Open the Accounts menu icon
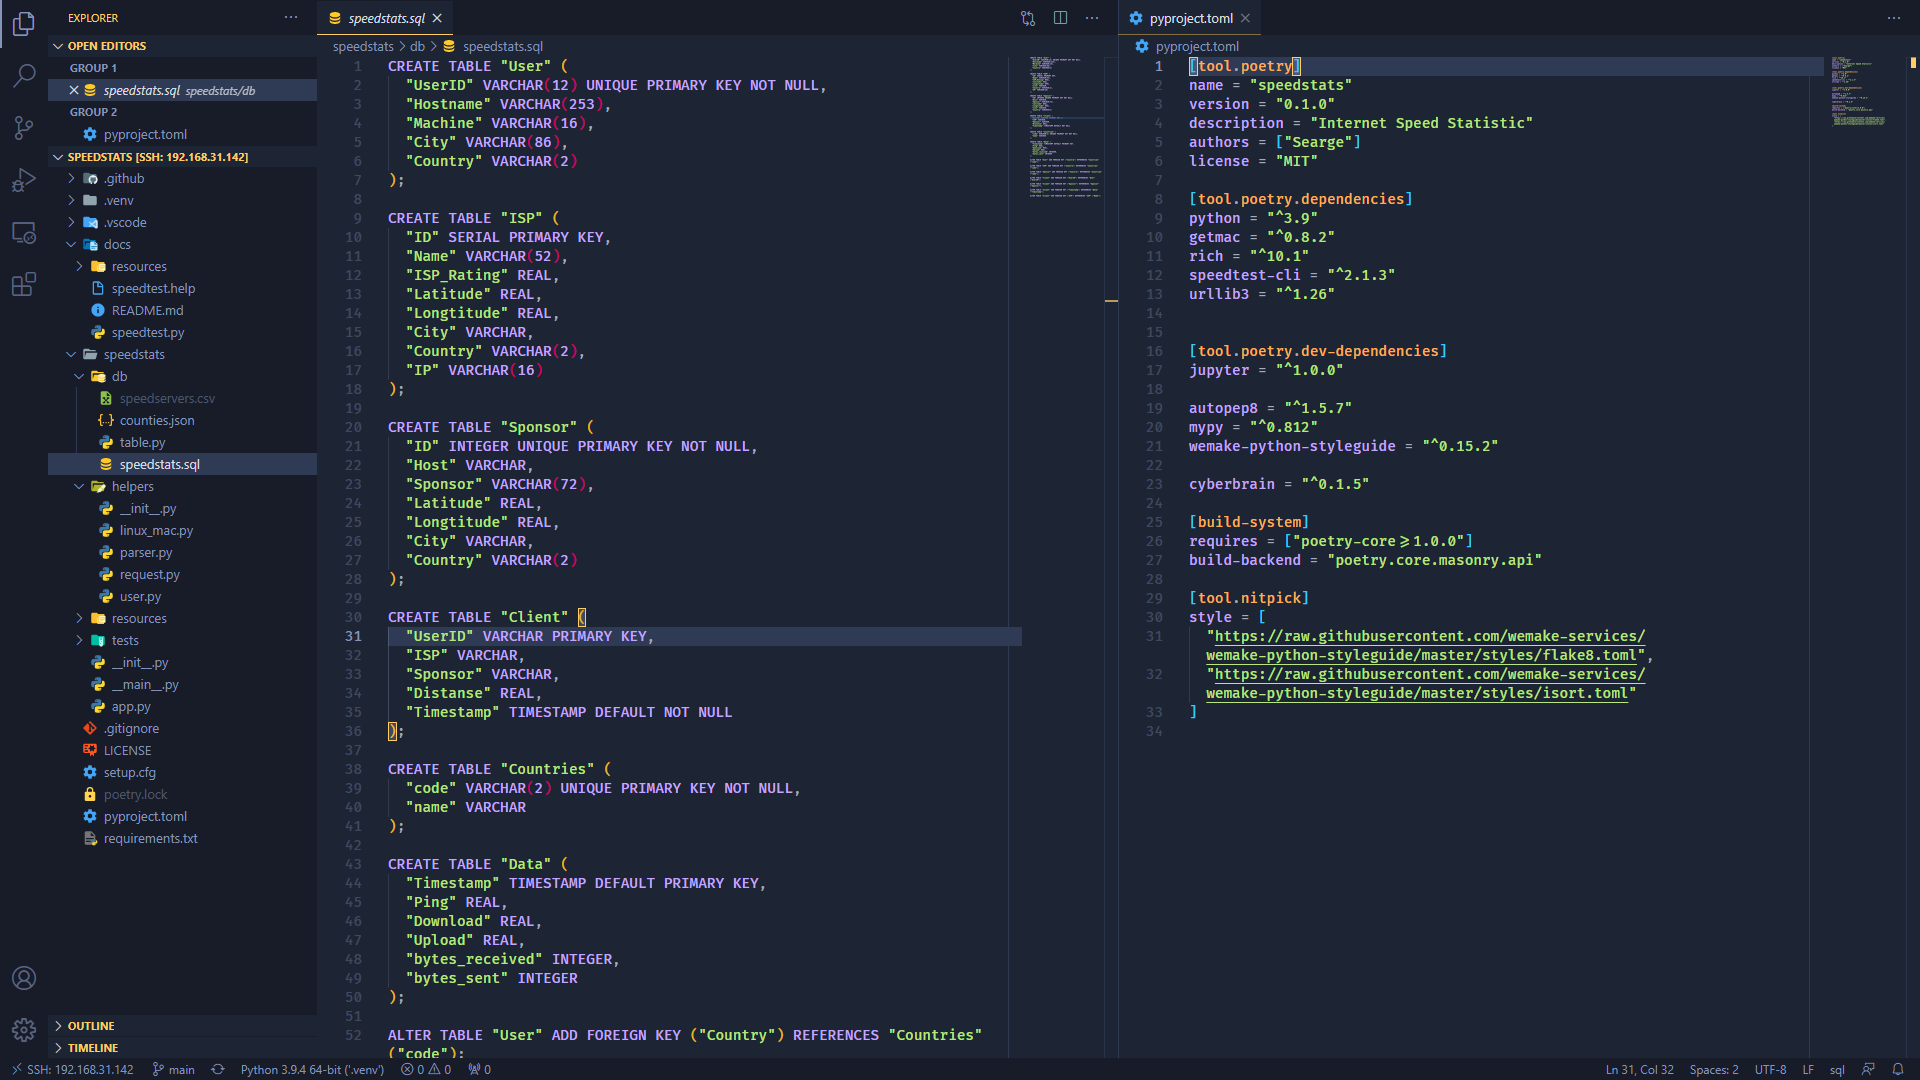 tap(24, 978)
